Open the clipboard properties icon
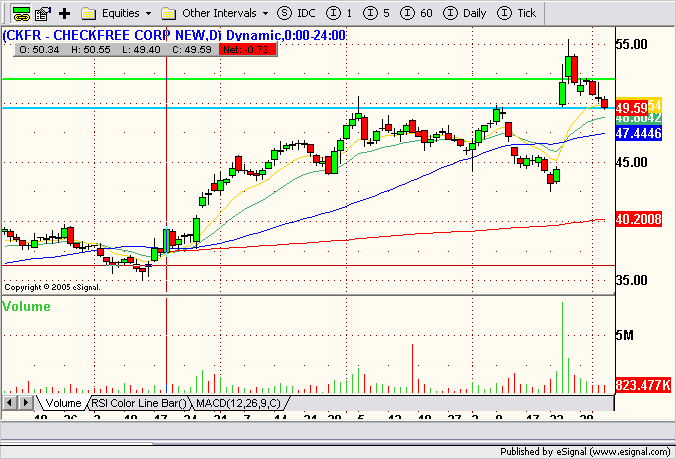The image size is (676, 459). [x=43, y=14]
